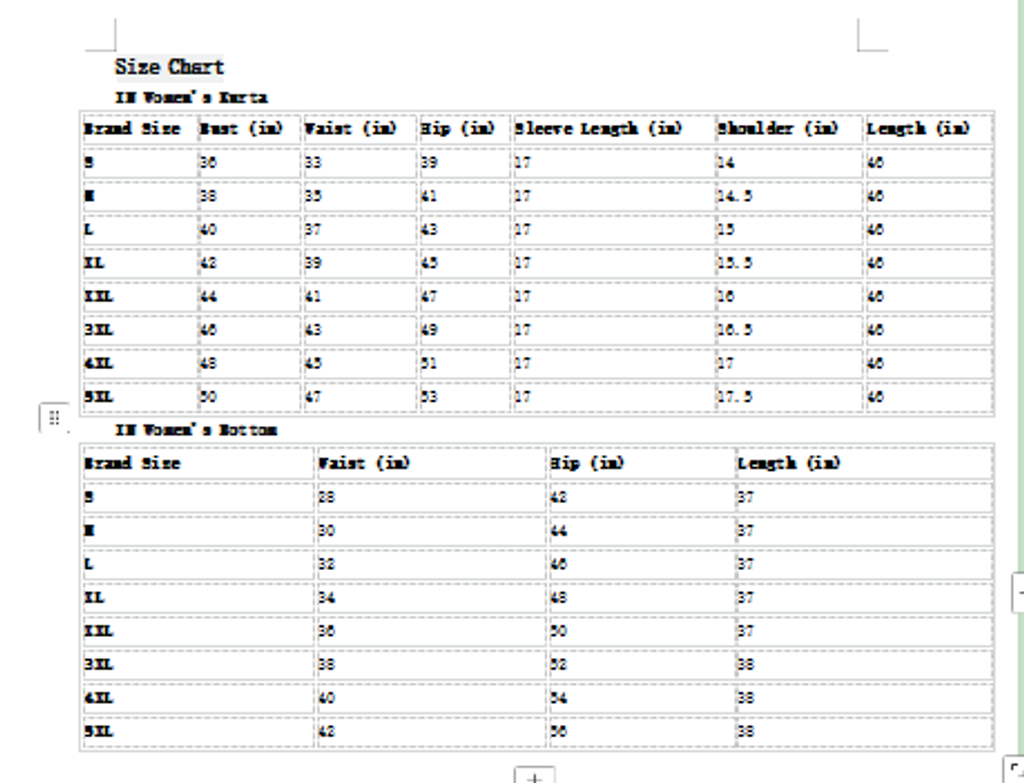Screen dimensions: 1024x783
Task: Click the add-column button at the table's right edge
Action: click(x=1018, y=592)
